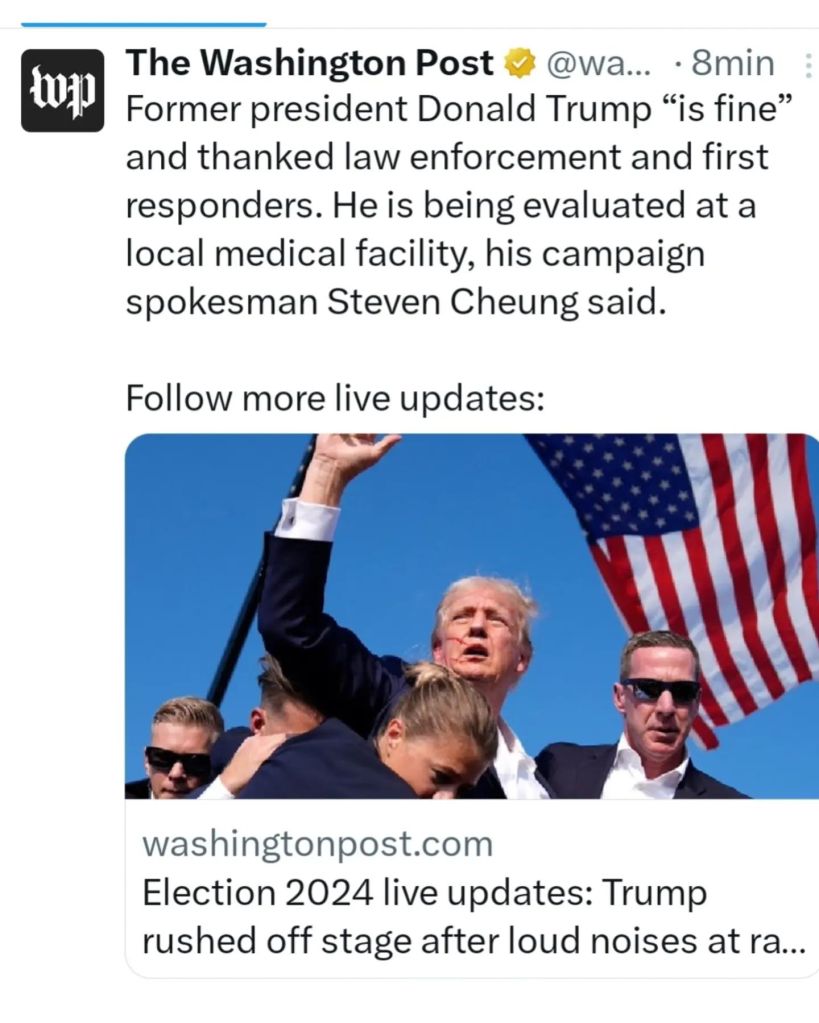Viewport: 819px width, 1023px height.
Task: Click the gold verified badge
Action: tap(519, 64)
